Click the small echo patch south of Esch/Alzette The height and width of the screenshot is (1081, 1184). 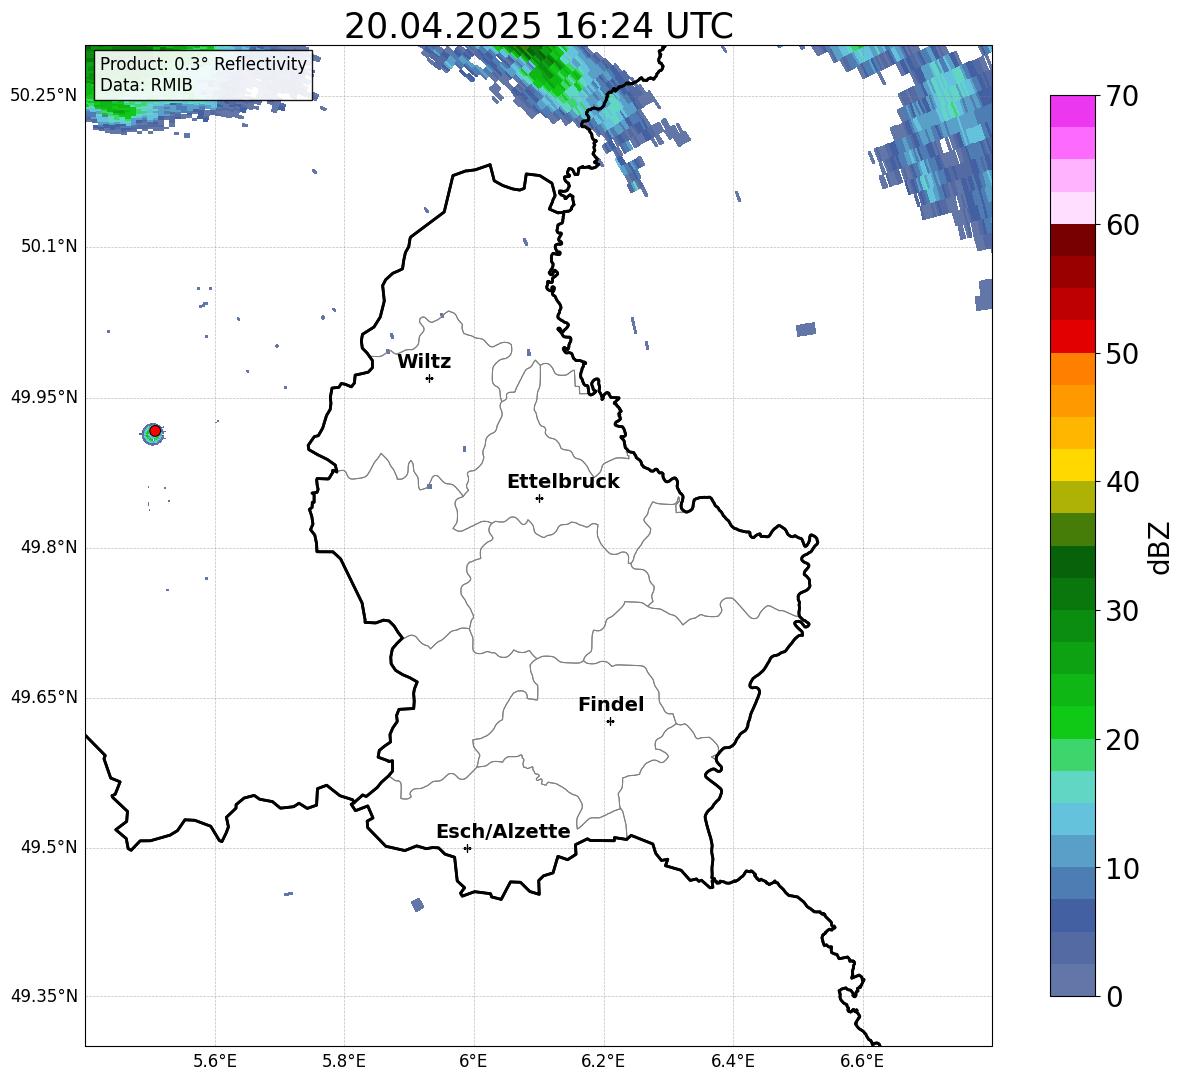click(418, 905)
